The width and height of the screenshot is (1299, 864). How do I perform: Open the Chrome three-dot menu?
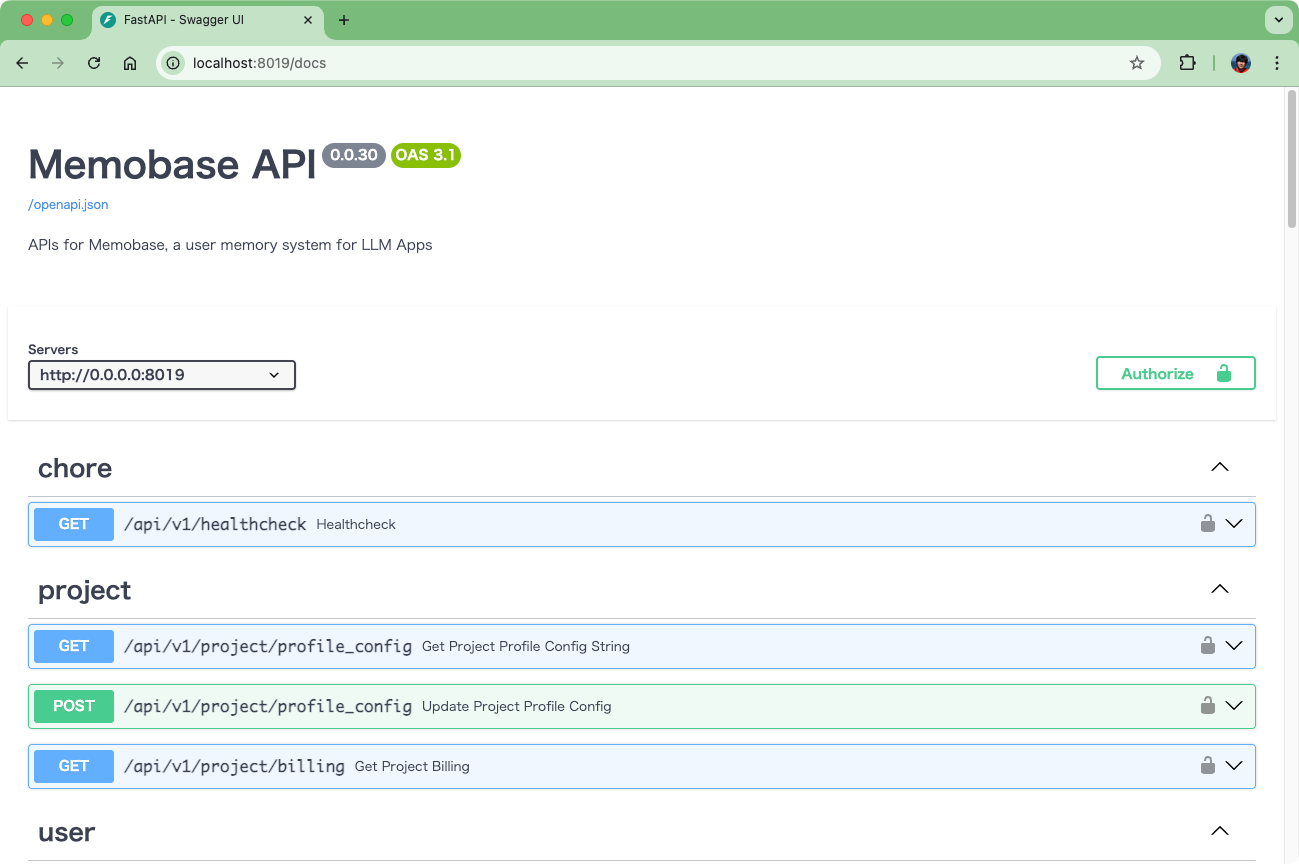click(1277, 63)
